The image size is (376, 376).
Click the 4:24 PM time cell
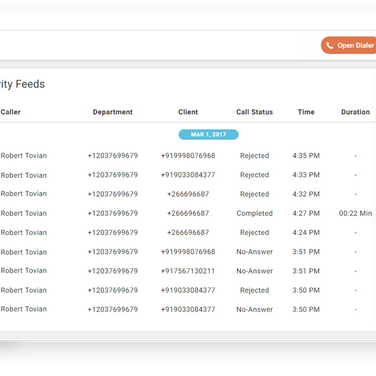pos(306,233)
